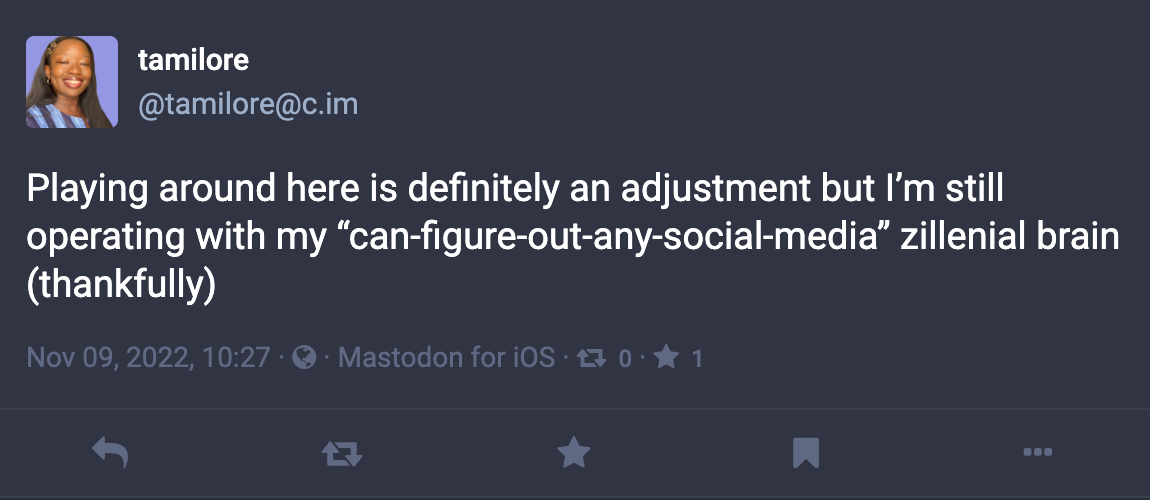Bookmark tamilore's post
This screenshot has height=500, width=1150.
[x=806, y=454]
